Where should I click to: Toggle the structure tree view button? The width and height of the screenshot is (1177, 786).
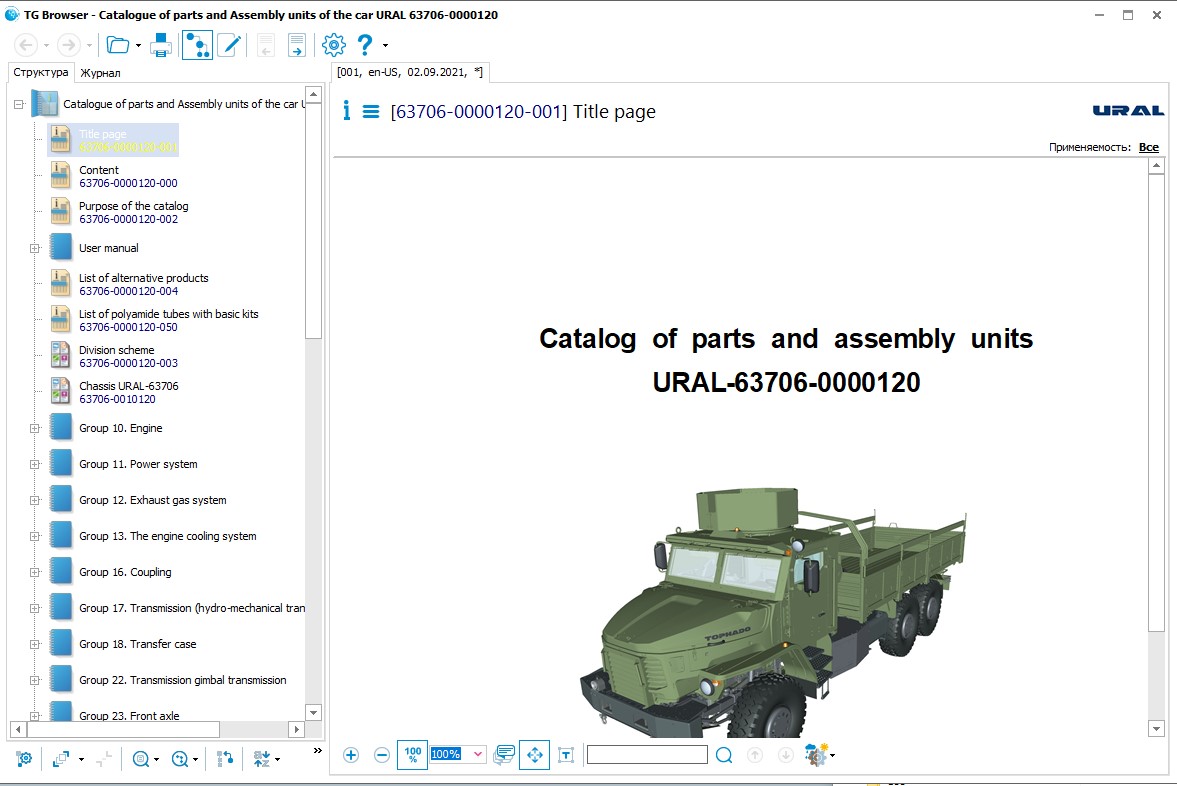[197, 45]
